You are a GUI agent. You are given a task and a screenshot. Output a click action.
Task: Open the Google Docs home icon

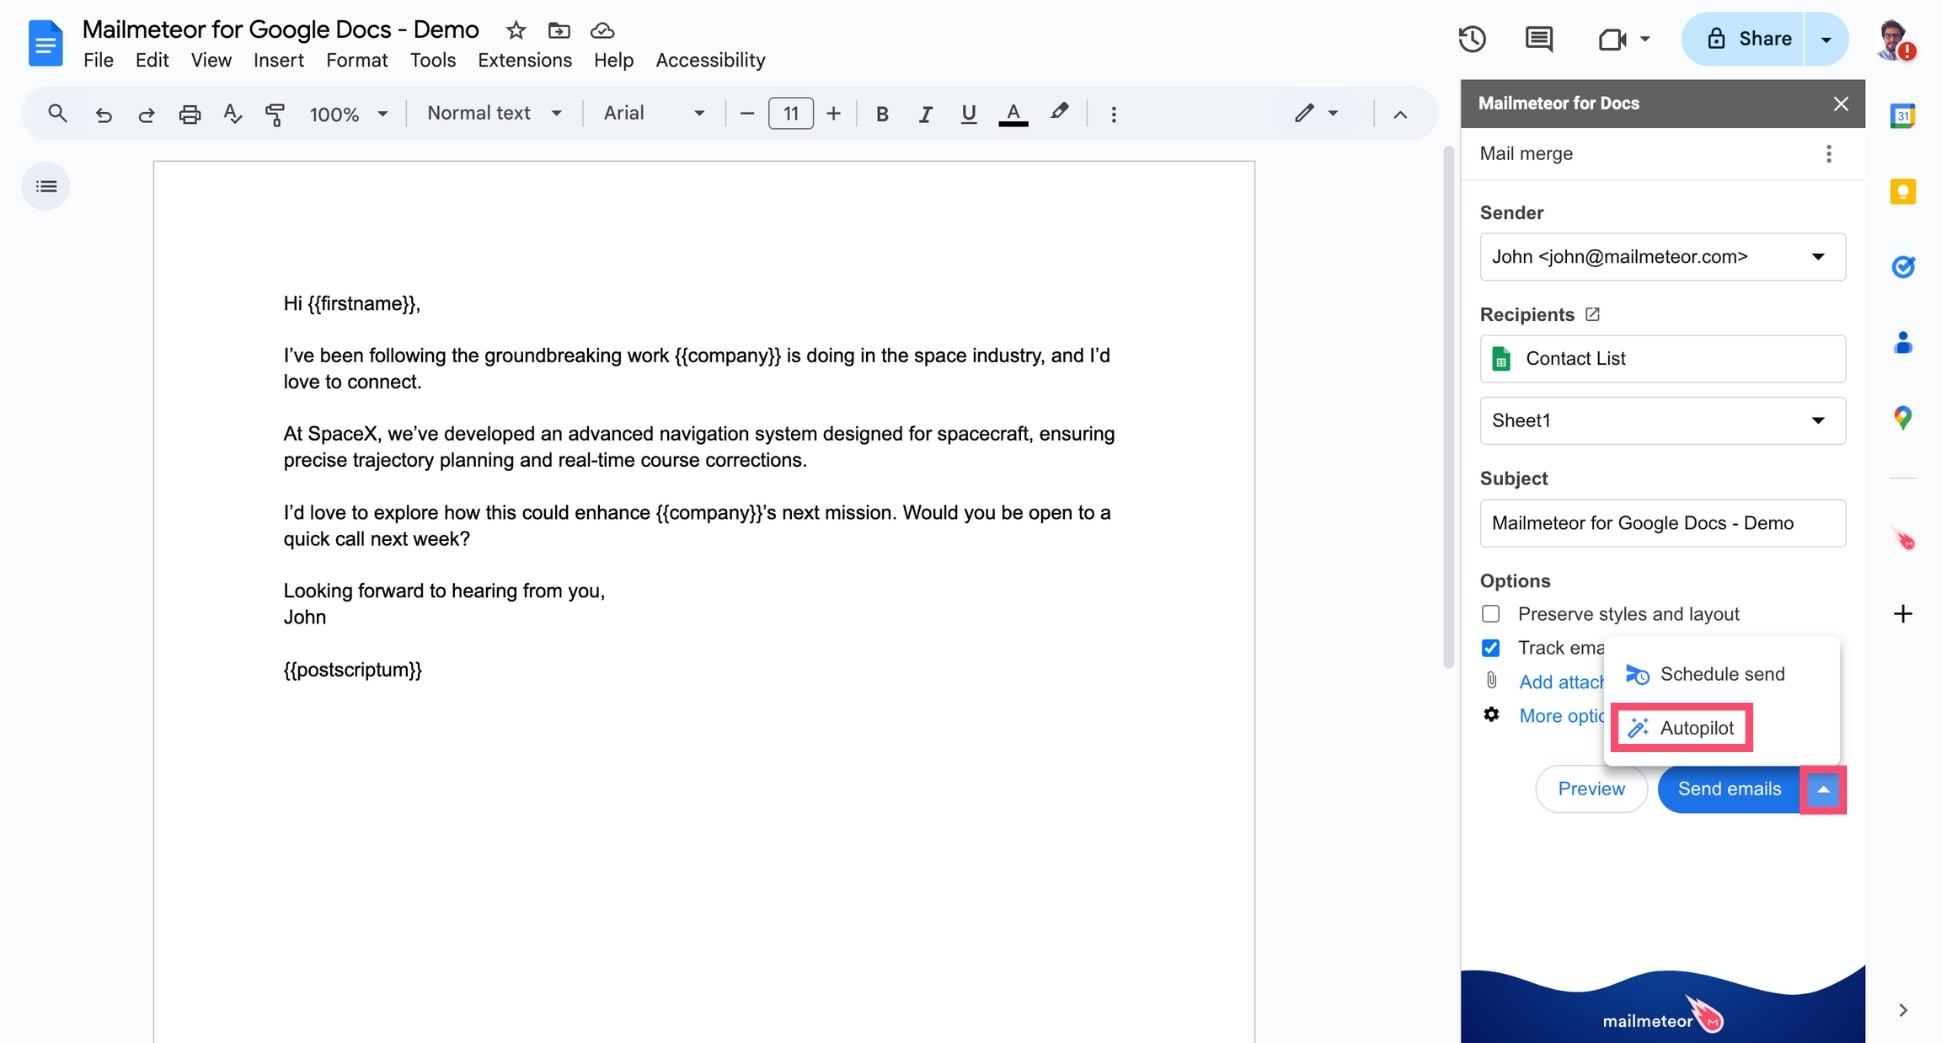click(x=45, y=43)
